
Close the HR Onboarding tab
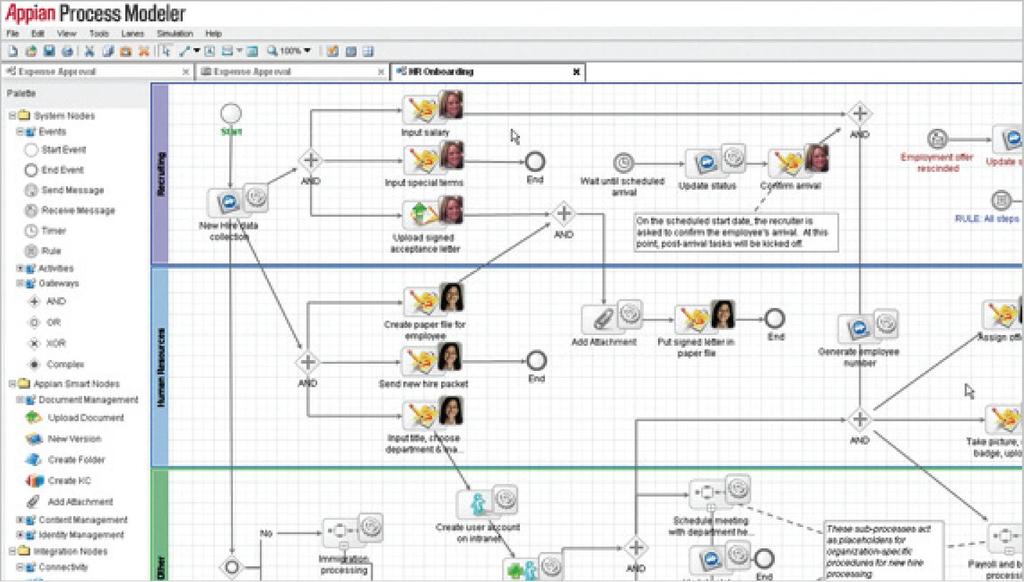click(x=576, y=72)
